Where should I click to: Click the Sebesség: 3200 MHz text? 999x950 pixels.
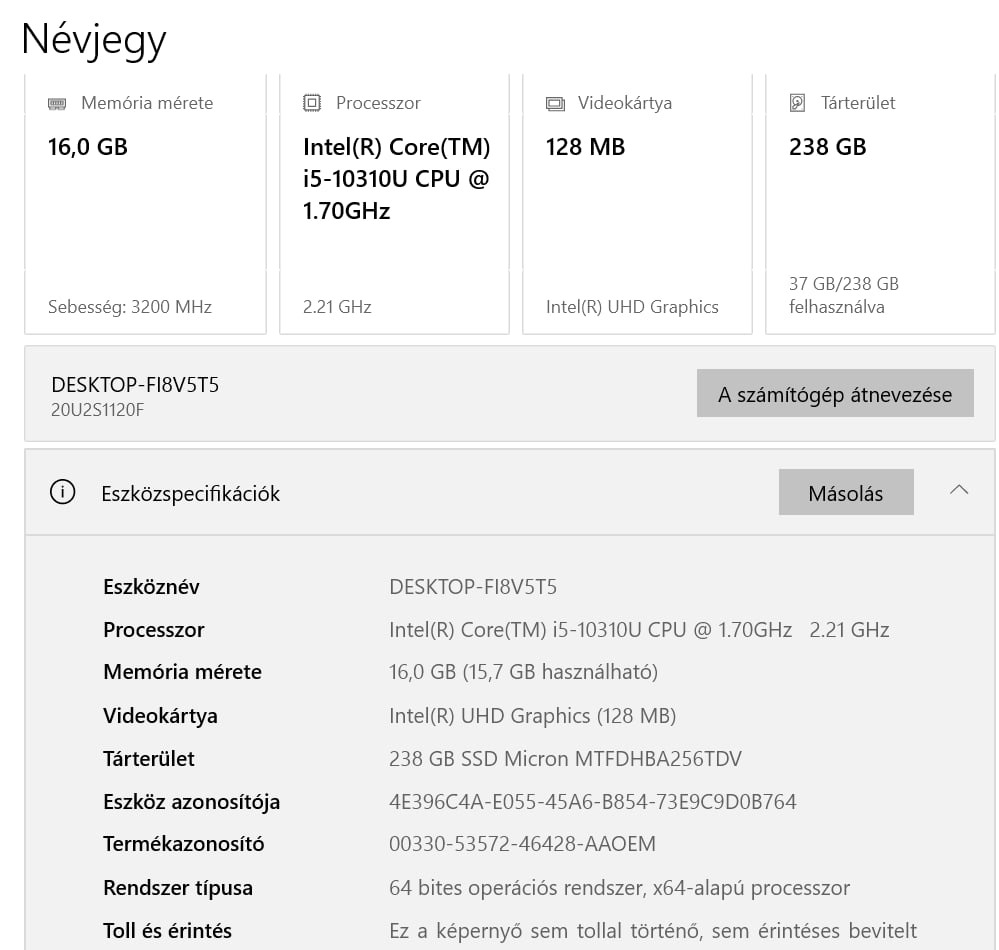130,307
